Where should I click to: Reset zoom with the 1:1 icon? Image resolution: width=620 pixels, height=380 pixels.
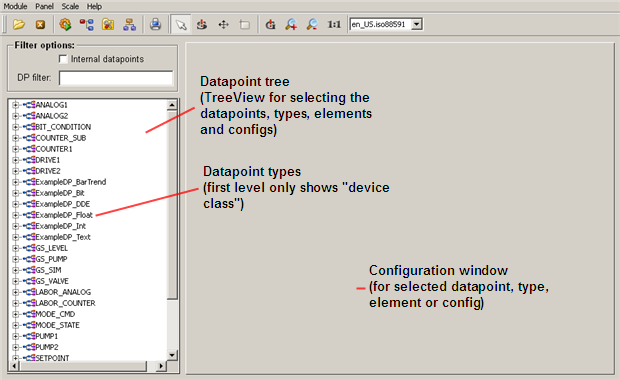tap(334, 25)
